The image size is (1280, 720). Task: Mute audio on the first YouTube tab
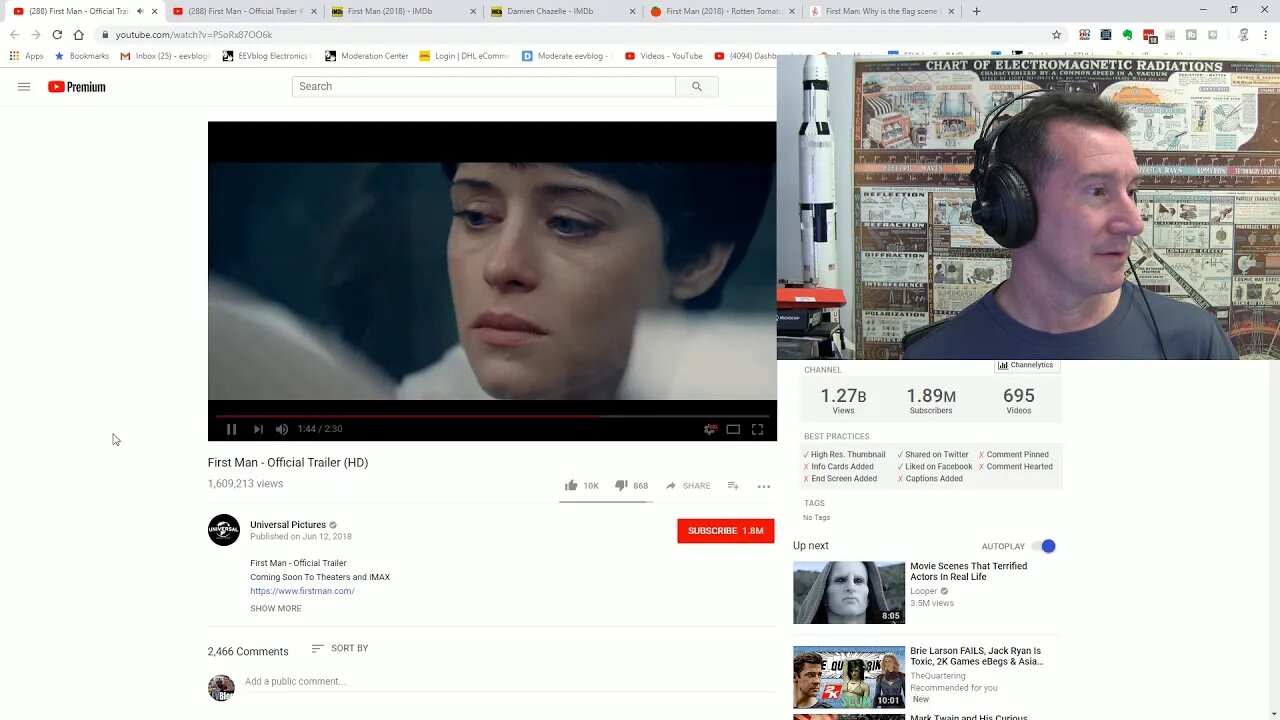coord(140,11)
